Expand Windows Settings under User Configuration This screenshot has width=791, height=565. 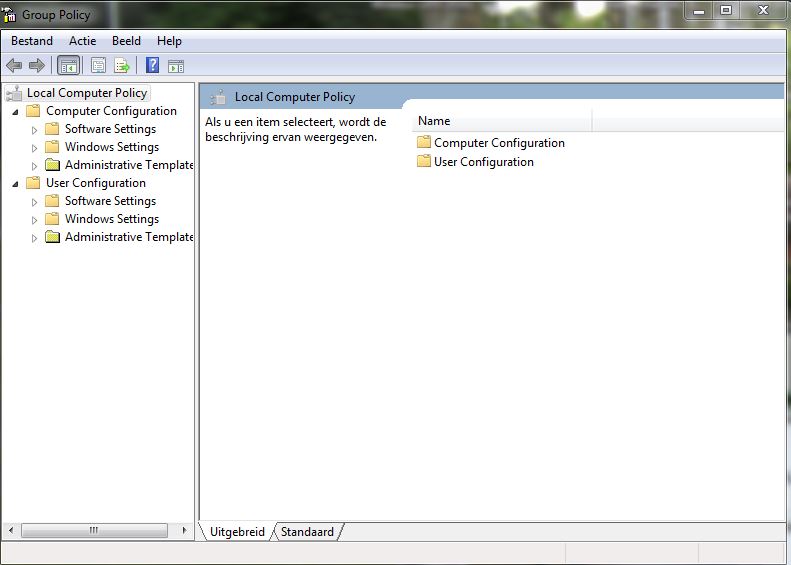(x=34, y=220)
